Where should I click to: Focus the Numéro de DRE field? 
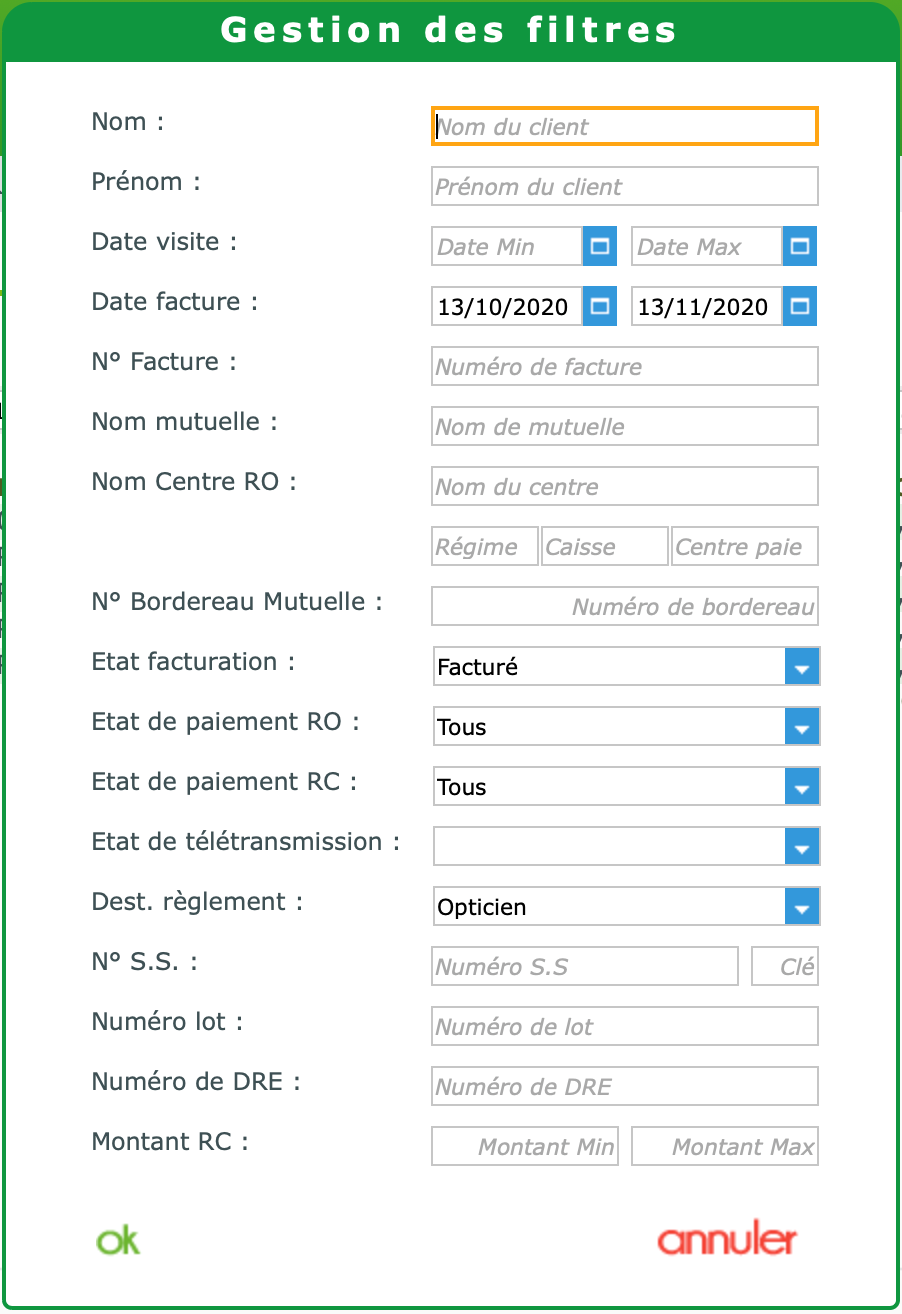[625, 1086]
